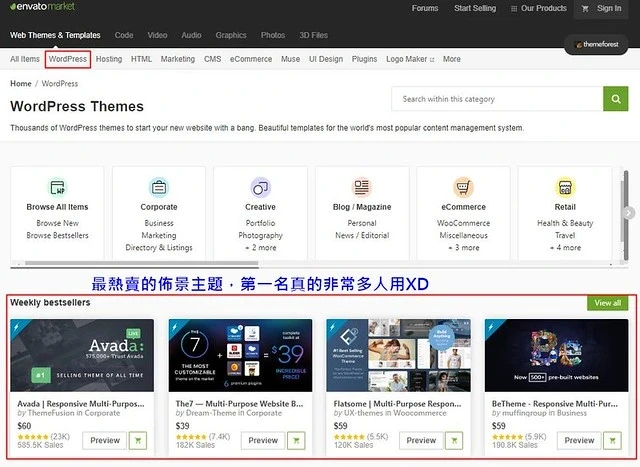Open the top-bar eCommerce menu item

[251, 59]
